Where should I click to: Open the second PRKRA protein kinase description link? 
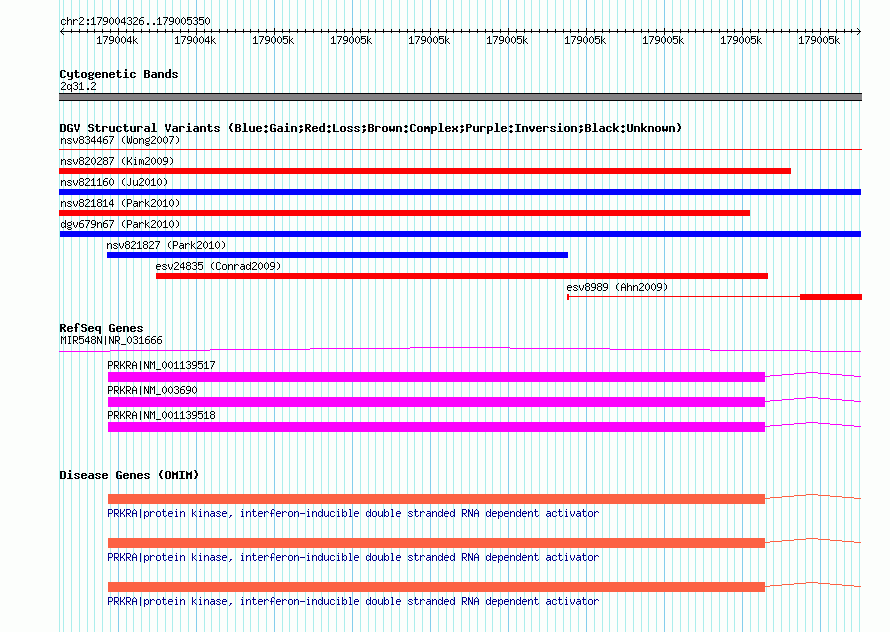(x=353, y=558)
